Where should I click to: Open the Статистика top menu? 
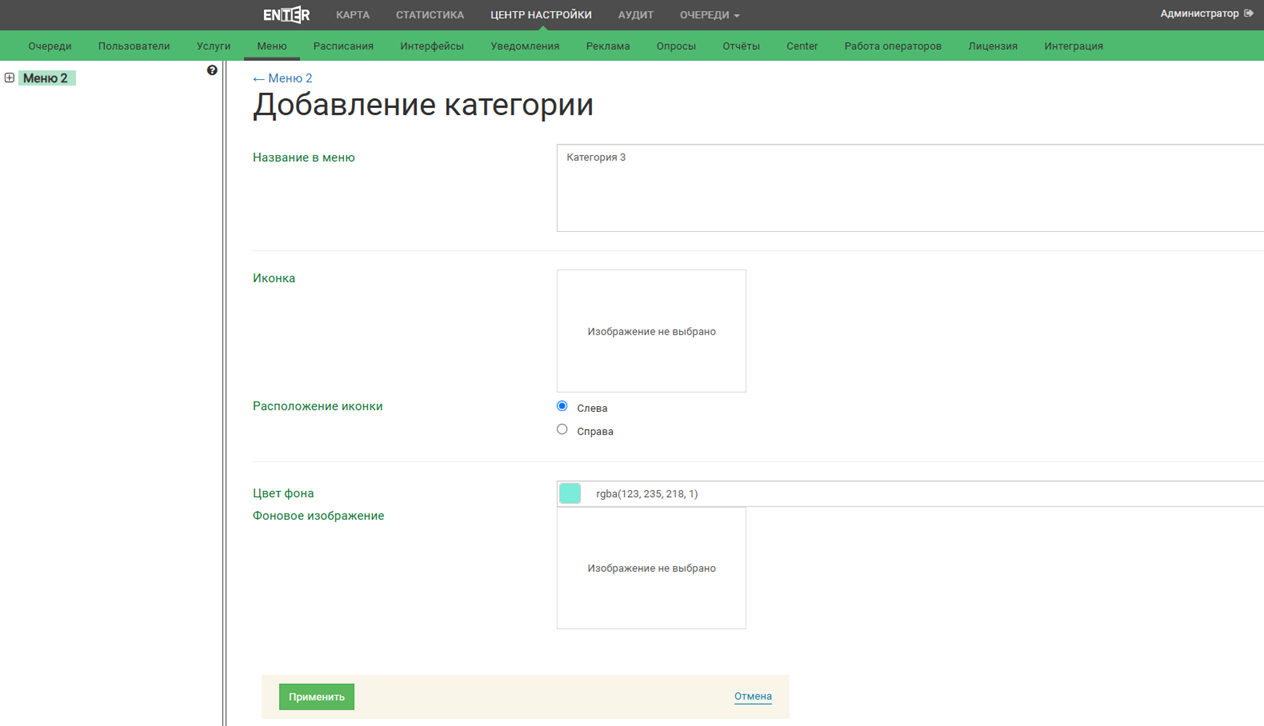click(429, 15)
